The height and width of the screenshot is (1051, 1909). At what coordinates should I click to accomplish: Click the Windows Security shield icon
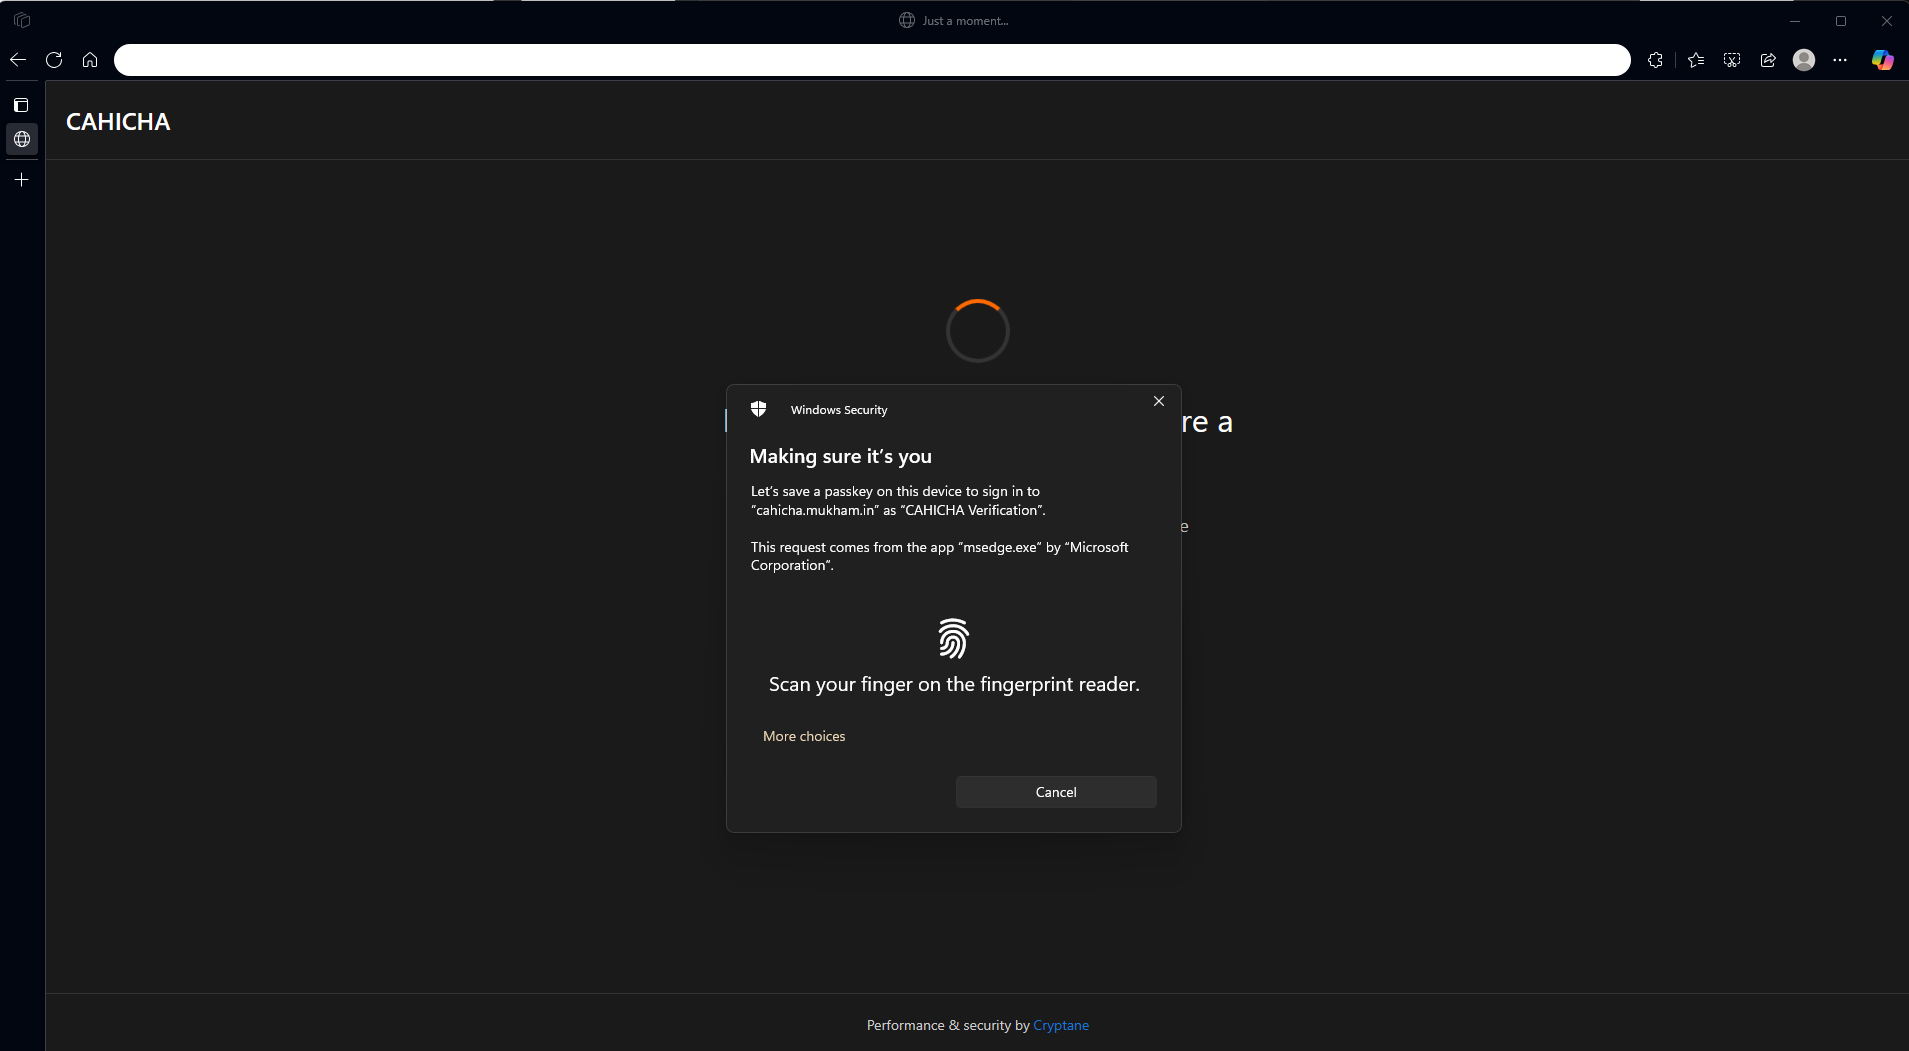coord(759,409)
